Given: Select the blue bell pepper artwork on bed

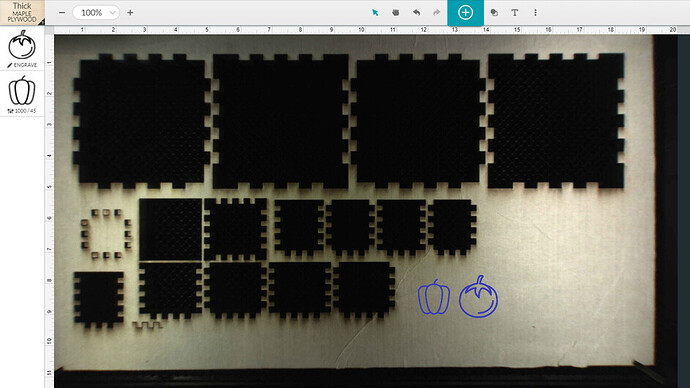Looking at the screenshot, I should (434, 297).
